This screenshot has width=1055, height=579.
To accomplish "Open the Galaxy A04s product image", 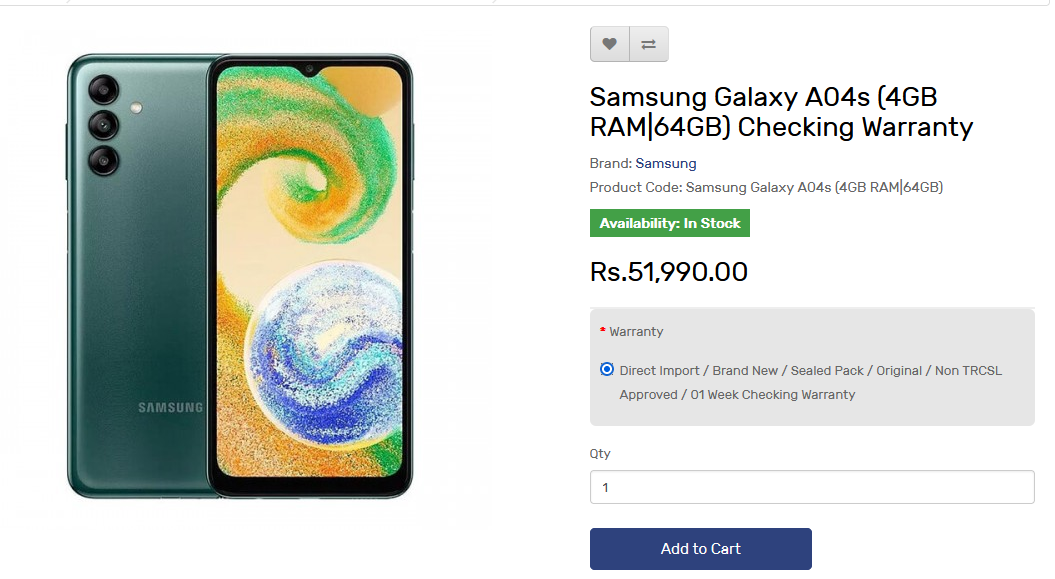I will [240, 276].
